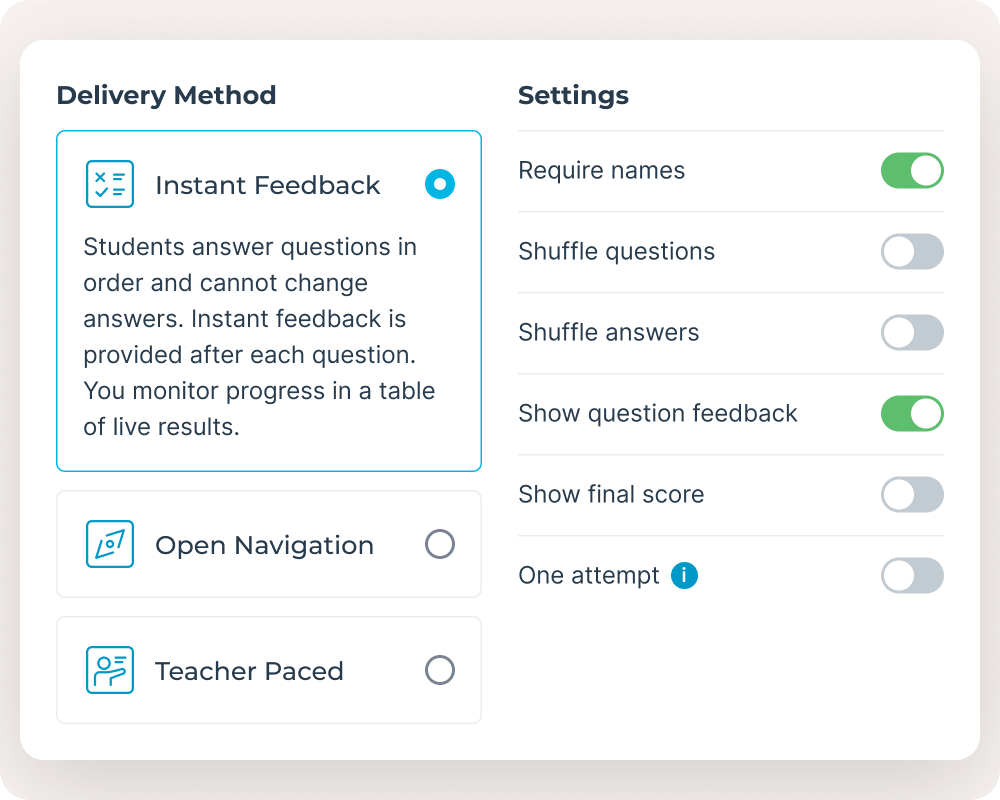Enable the Shuffle questions toggle
The image size is (1000, 800).
pos(912,251)
